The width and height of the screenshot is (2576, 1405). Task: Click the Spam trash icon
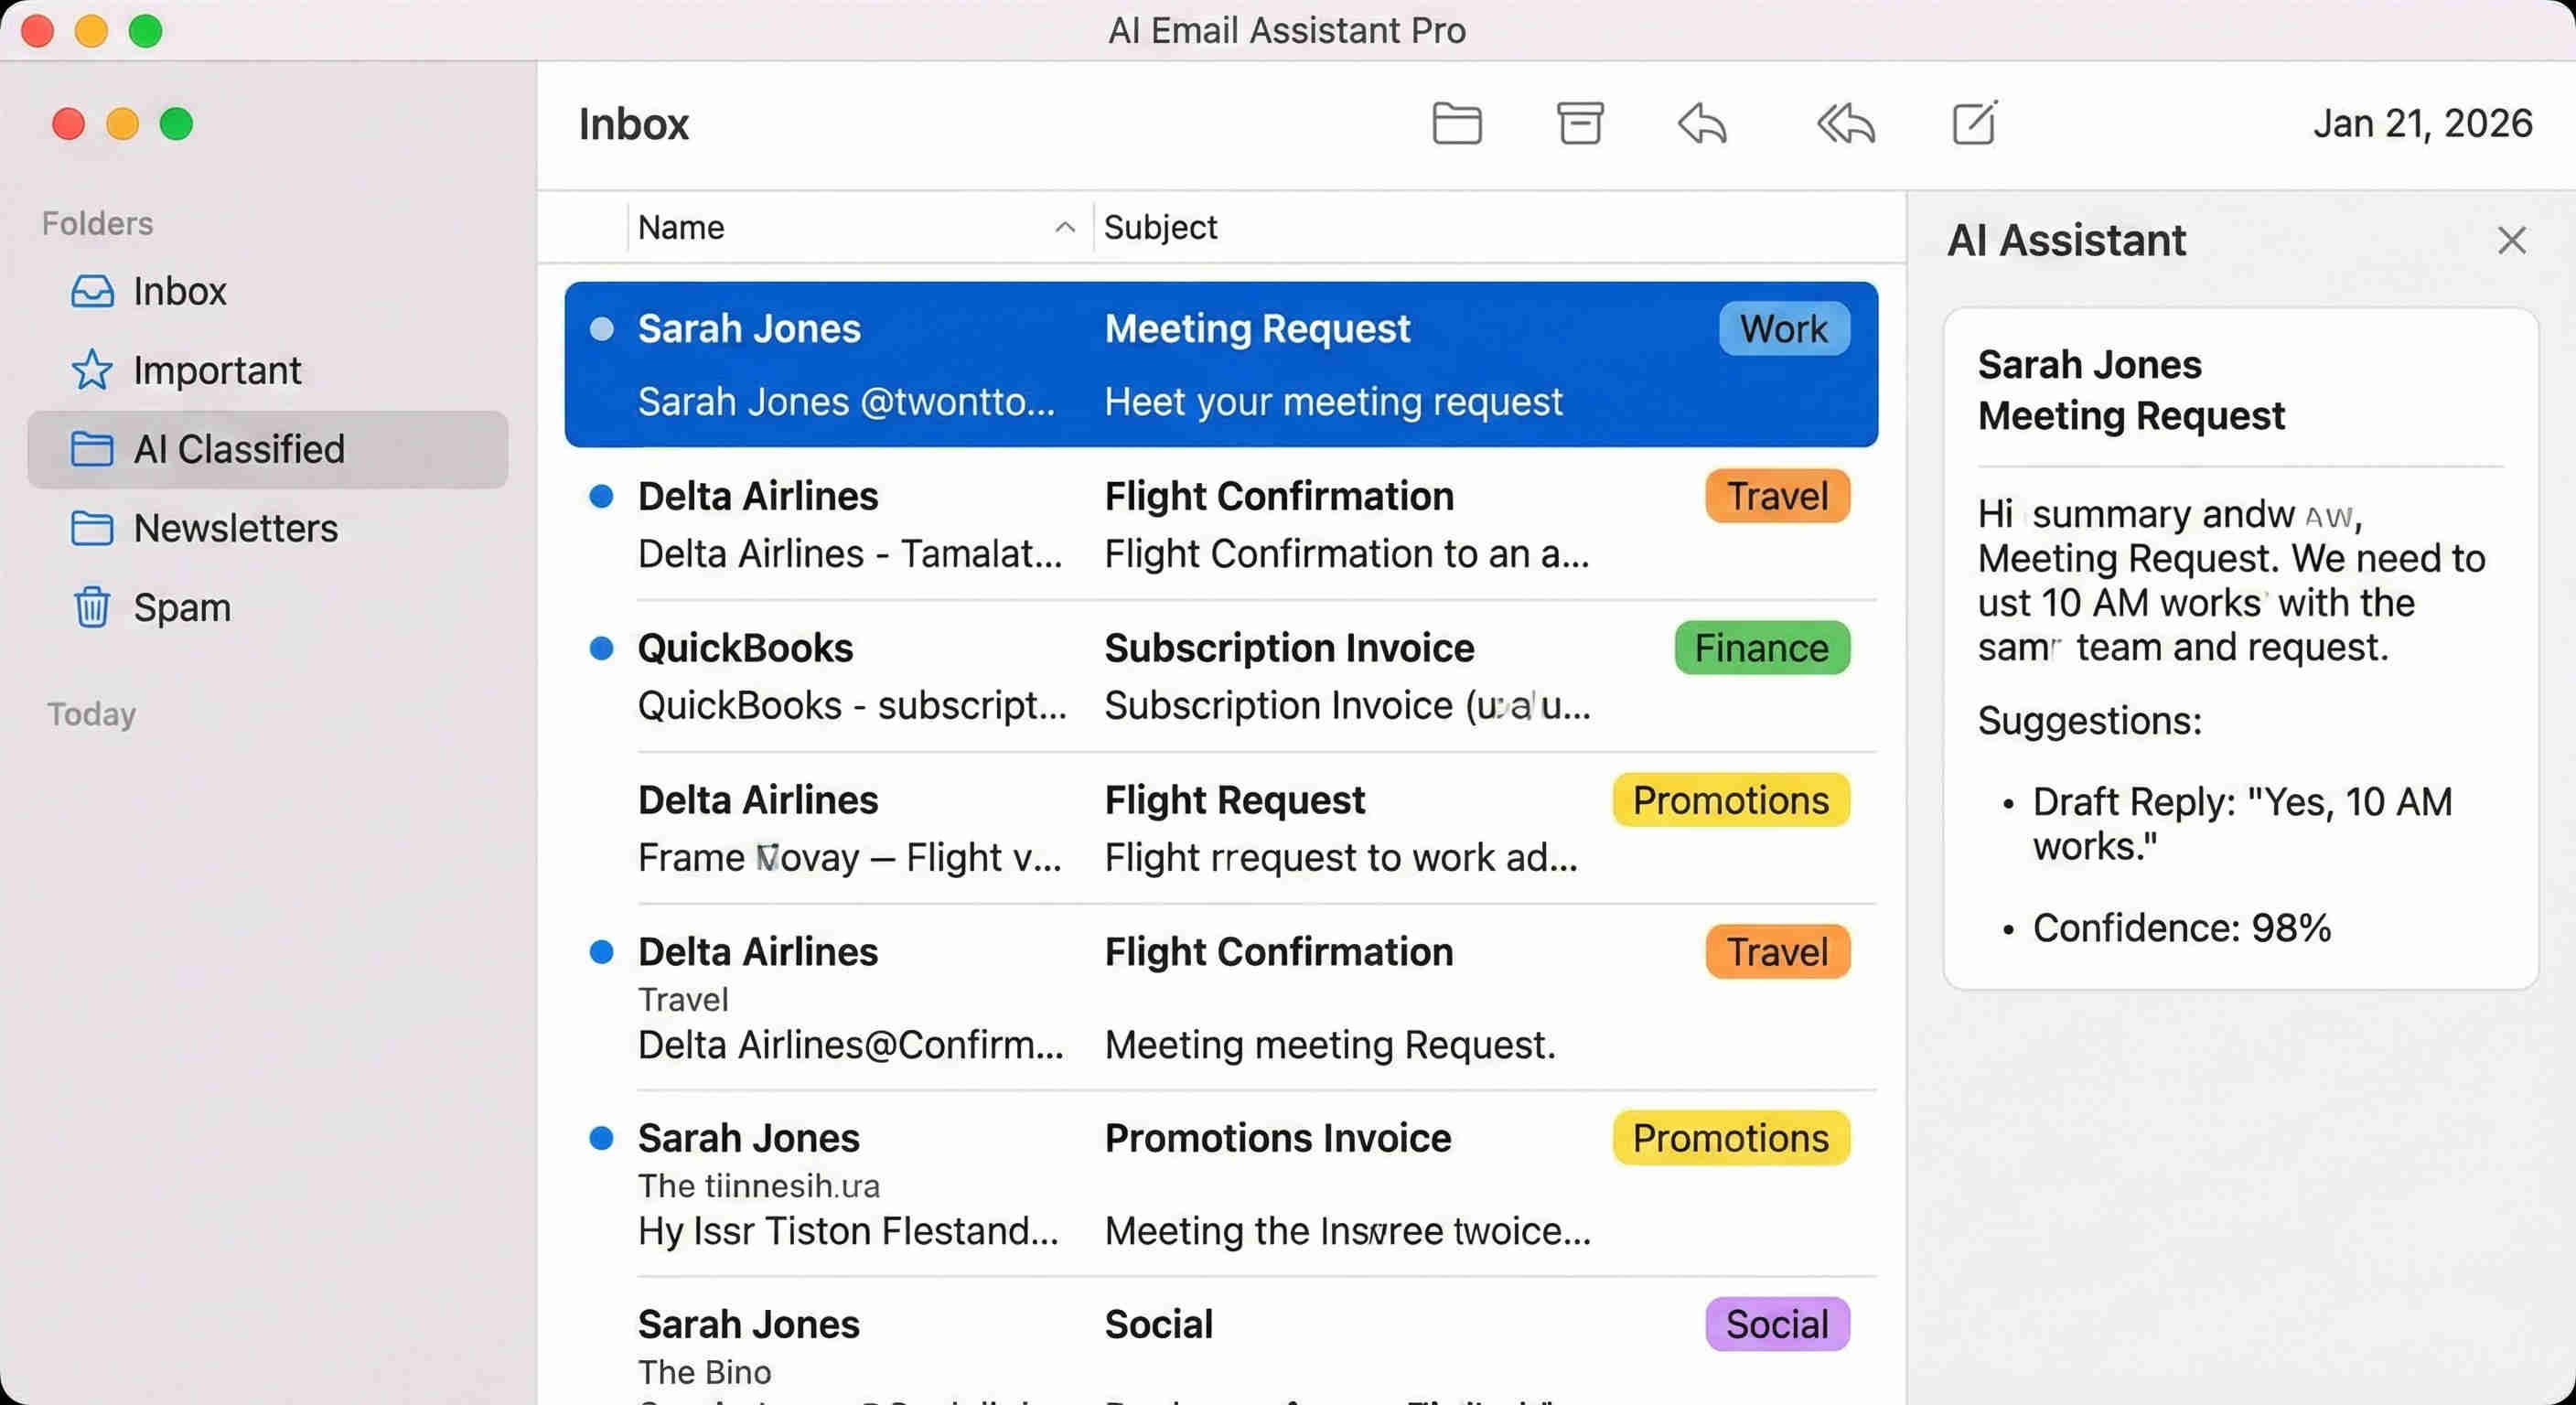tap(92, 607)
